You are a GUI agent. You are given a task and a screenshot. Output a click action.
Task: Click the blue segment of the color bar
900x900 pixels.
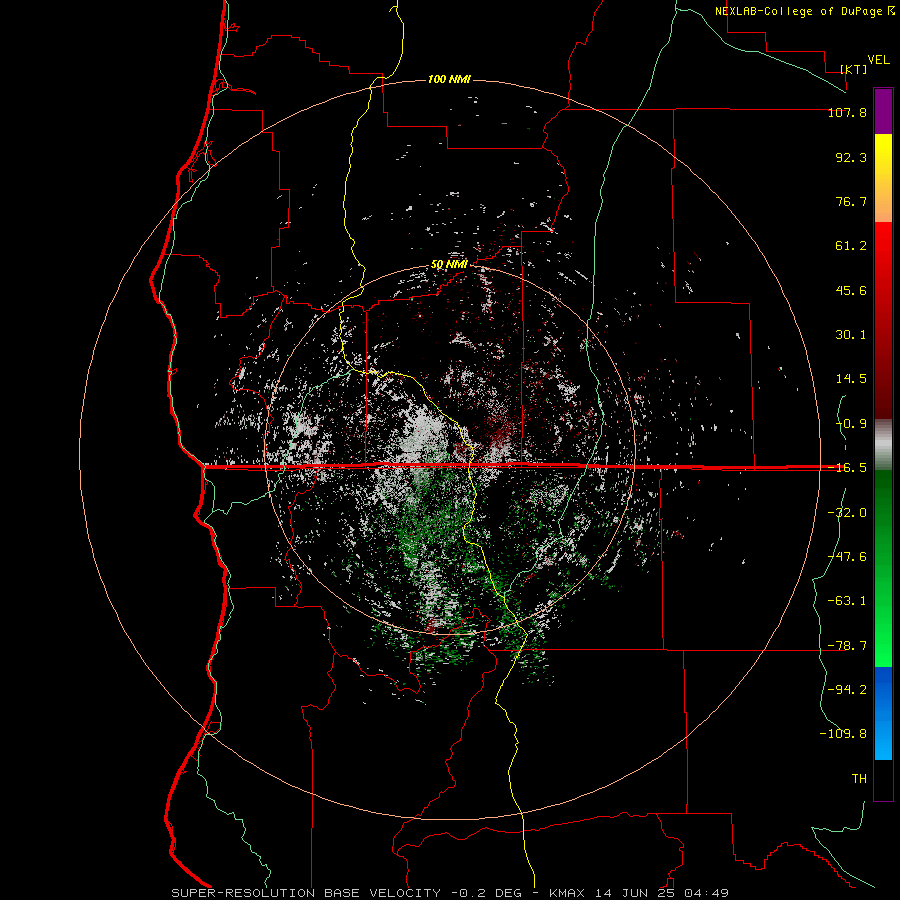point(883,713)
